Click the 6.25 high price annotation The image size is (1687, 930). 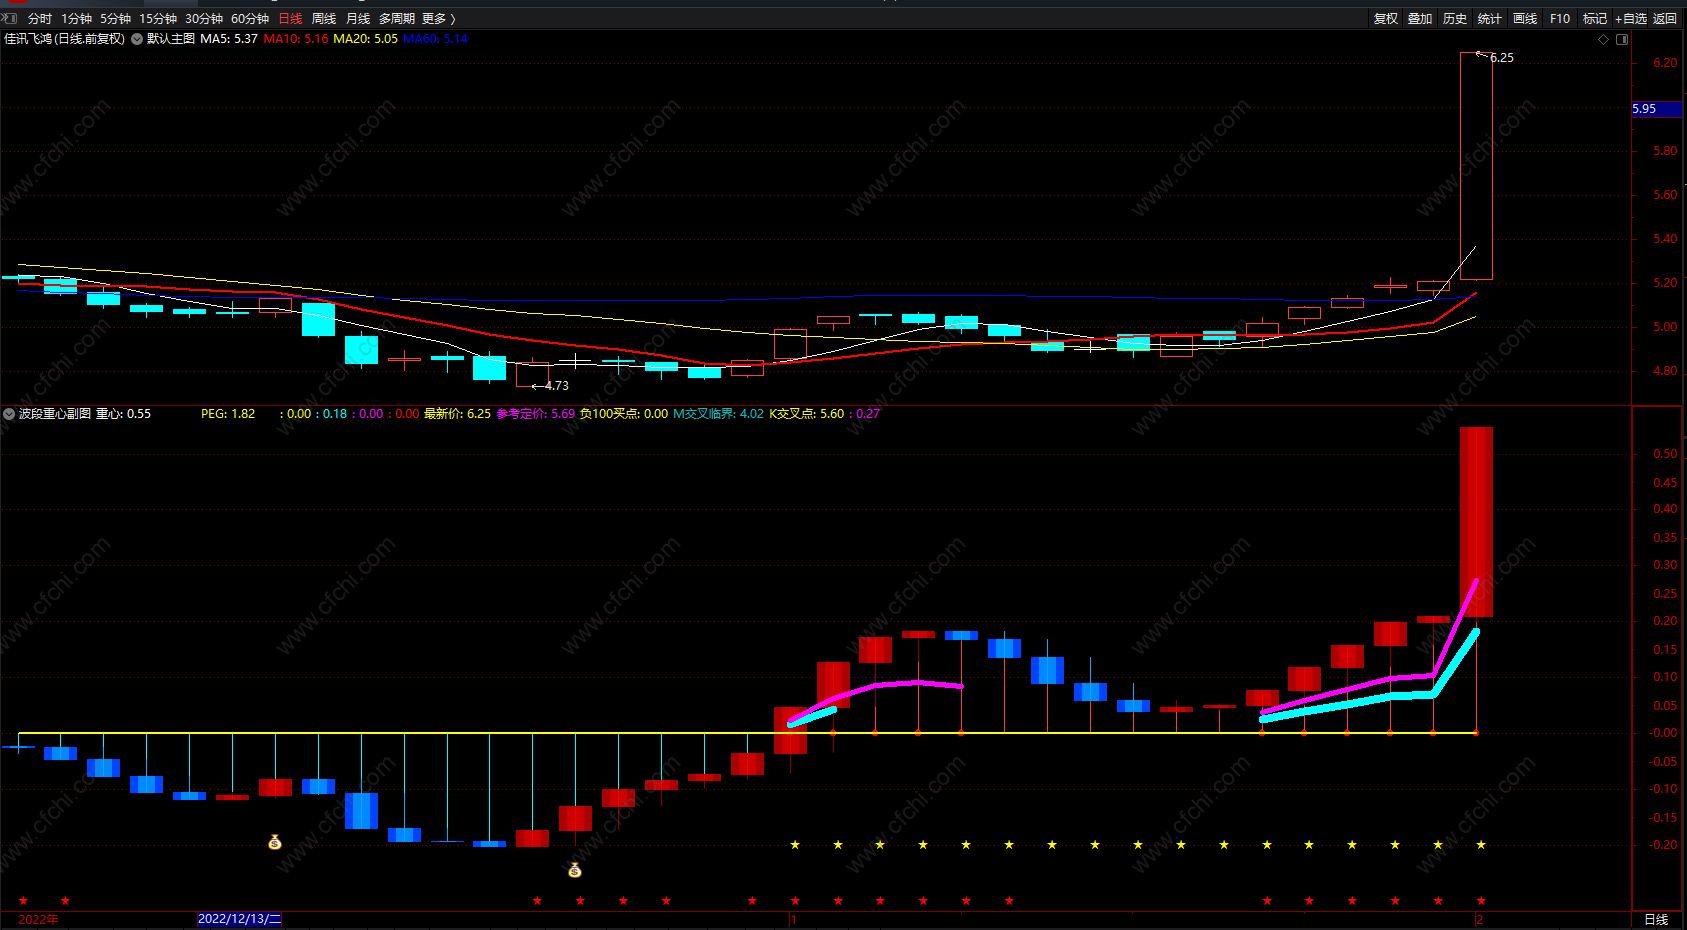[1502, 58]
